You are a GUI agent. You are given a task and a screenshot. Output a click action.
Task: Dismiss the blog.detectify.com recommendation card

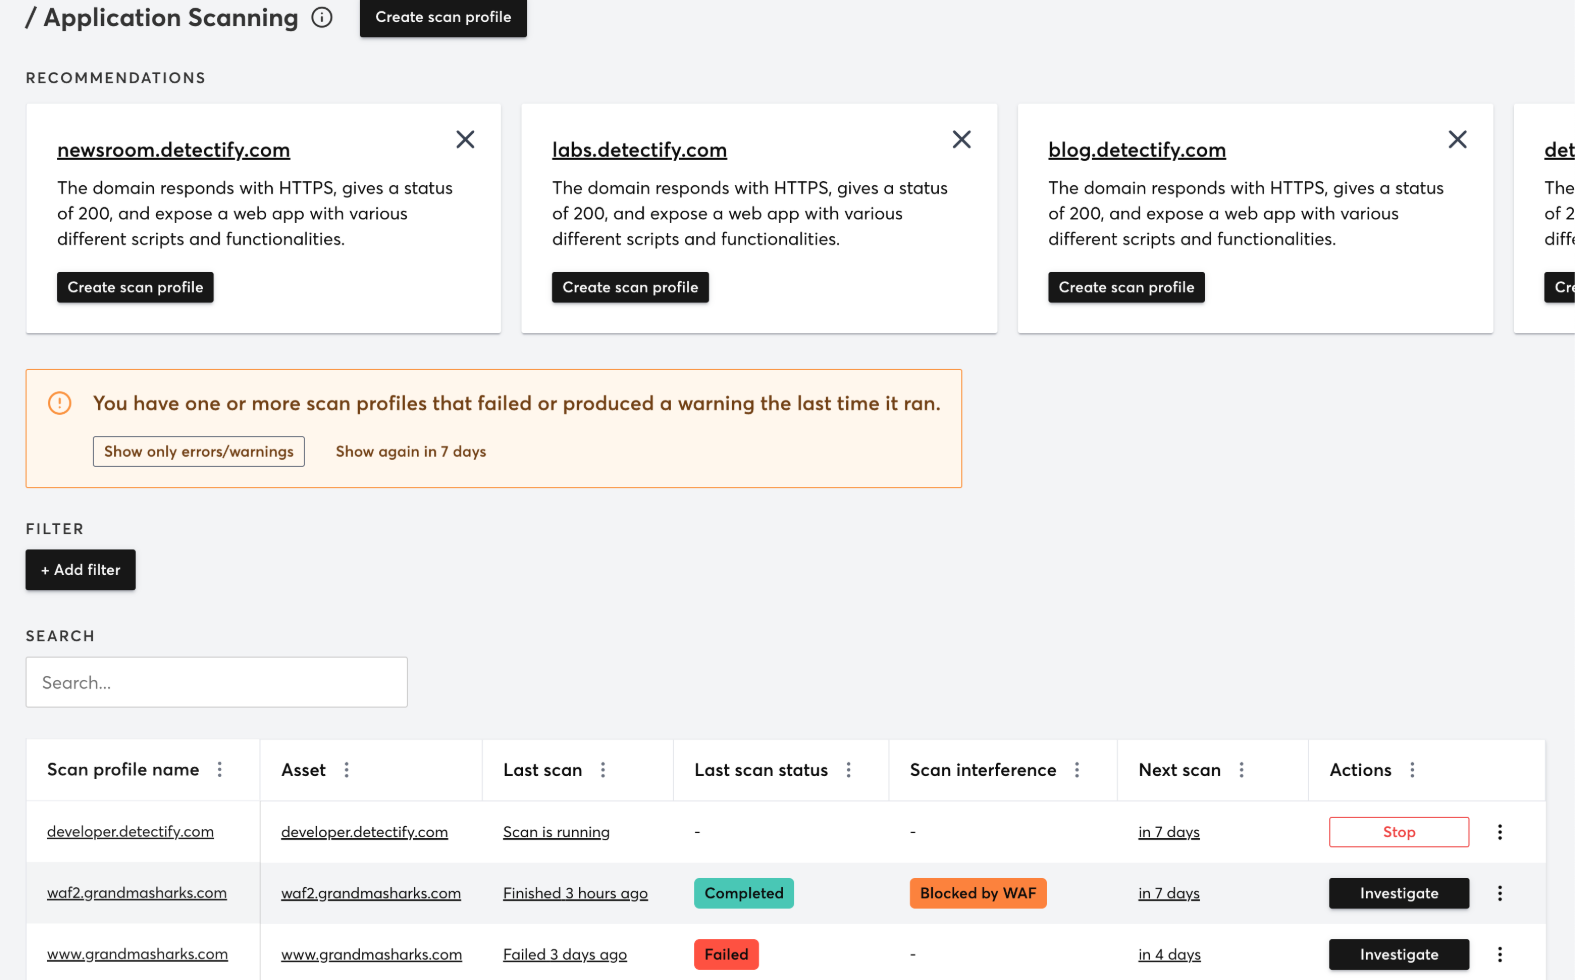click(1457, 139)
